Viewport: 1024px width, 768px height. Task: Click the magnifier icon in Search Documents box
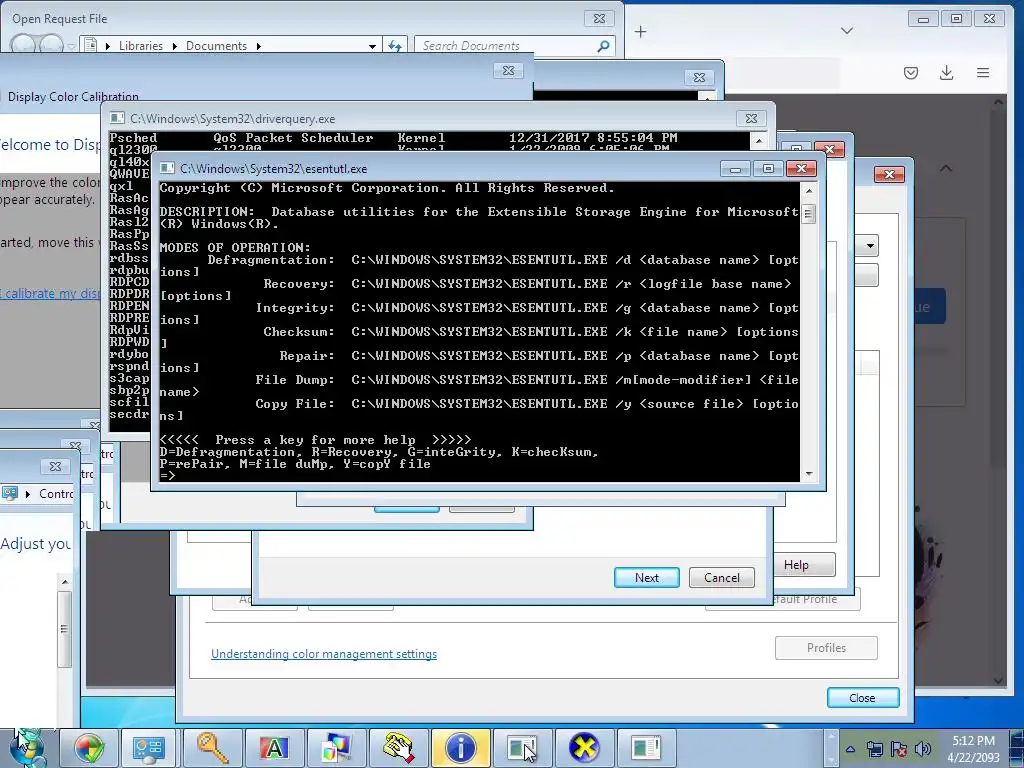pos(603,46)
